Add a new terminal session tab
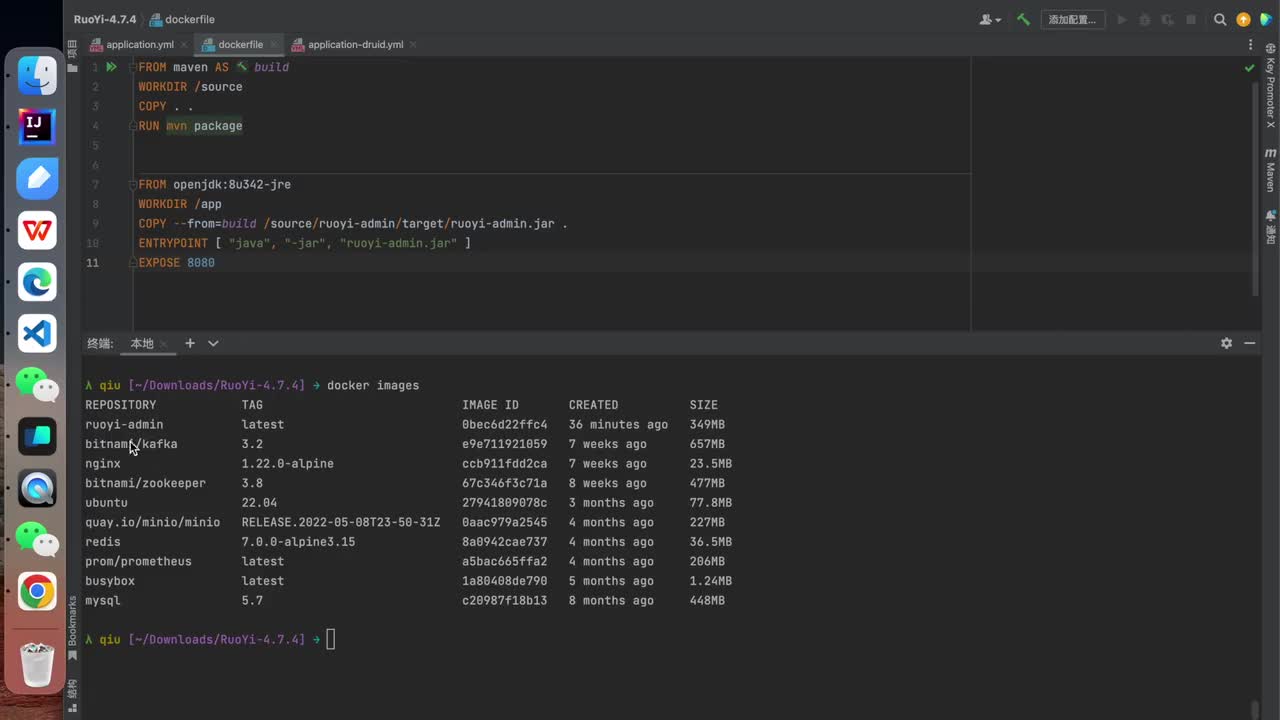 tap(189, 343)
